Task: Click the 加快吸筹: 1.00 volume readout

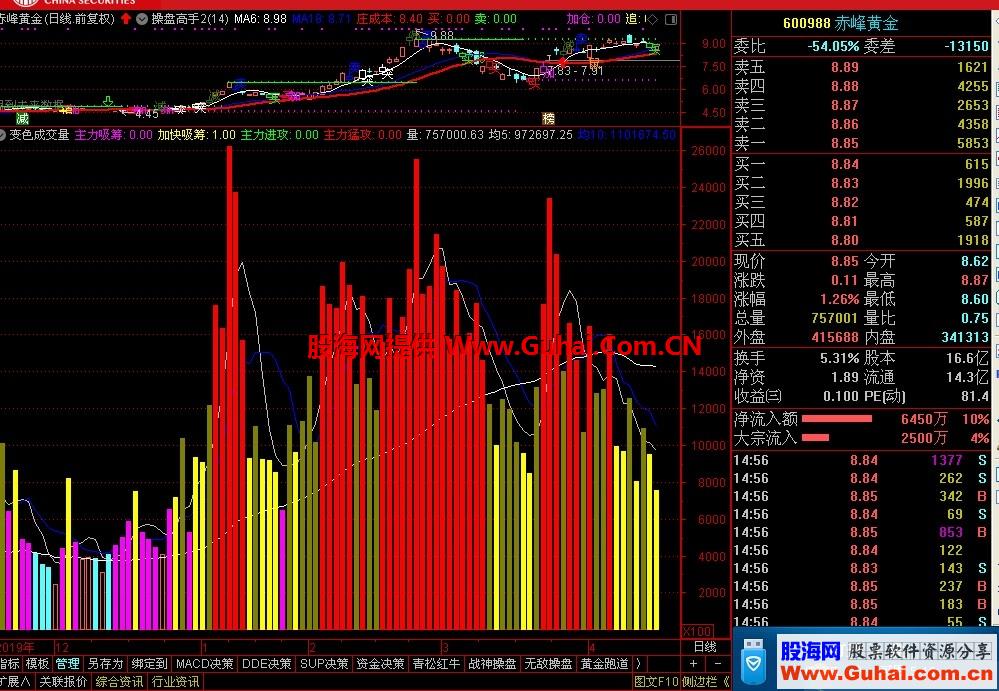Action: click(196, 134)
